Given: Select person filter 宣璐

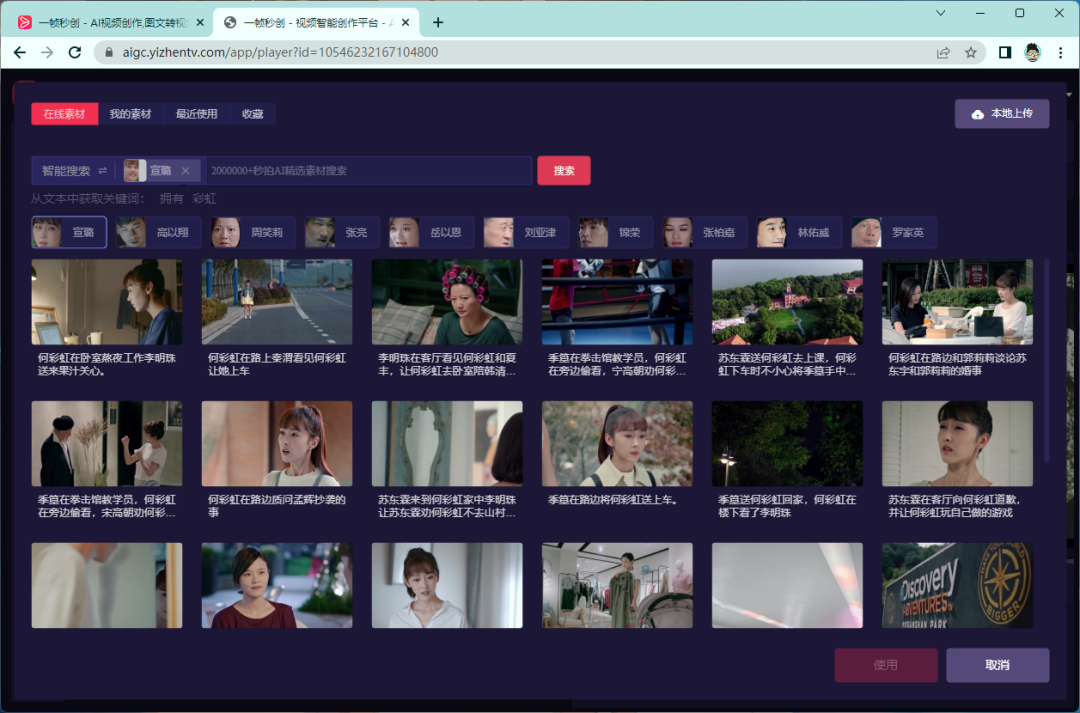Looking at the screenshot, I should 69,232.
